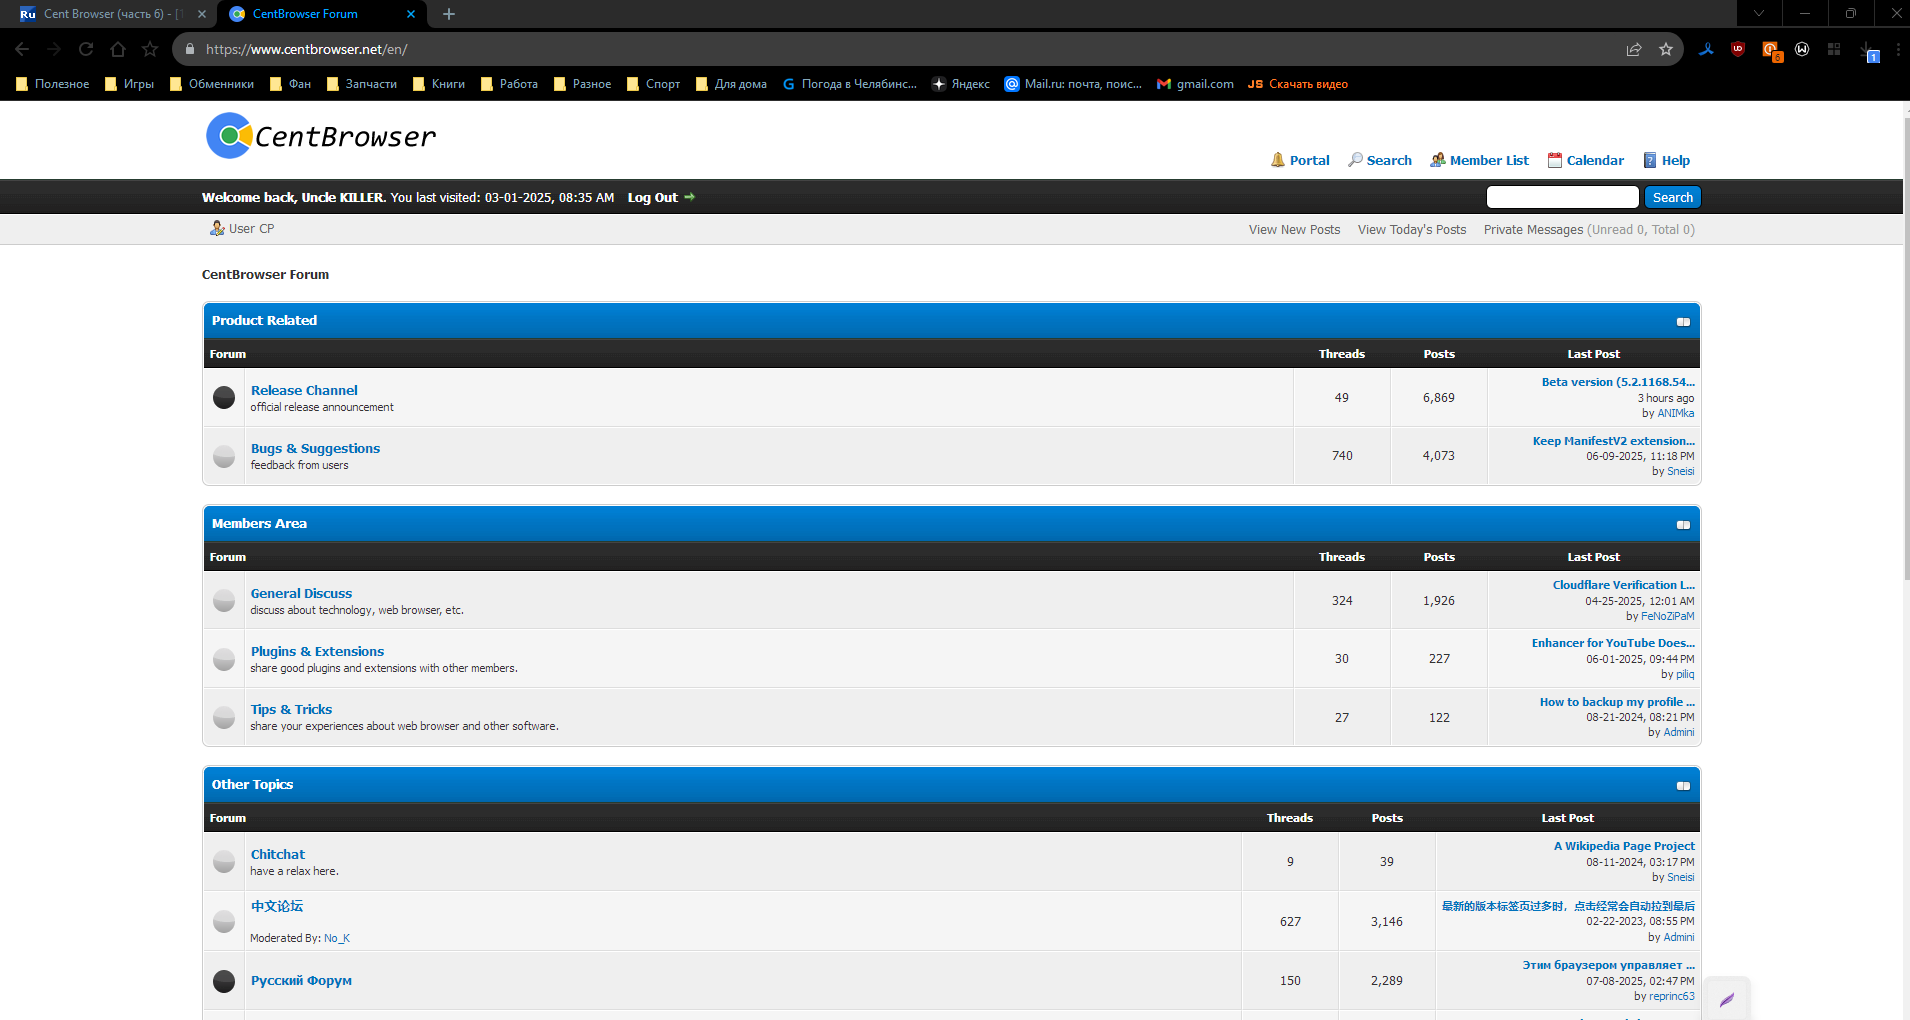Click the Log Out link
1910x1020 pixels.
pos(653,198)
